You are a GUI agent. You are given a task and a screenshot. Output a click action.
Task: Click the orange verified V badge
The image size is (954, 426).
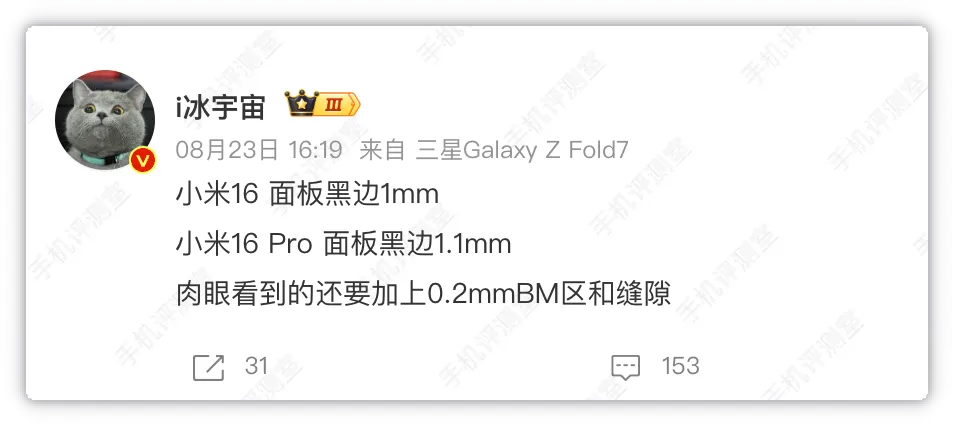143,161
